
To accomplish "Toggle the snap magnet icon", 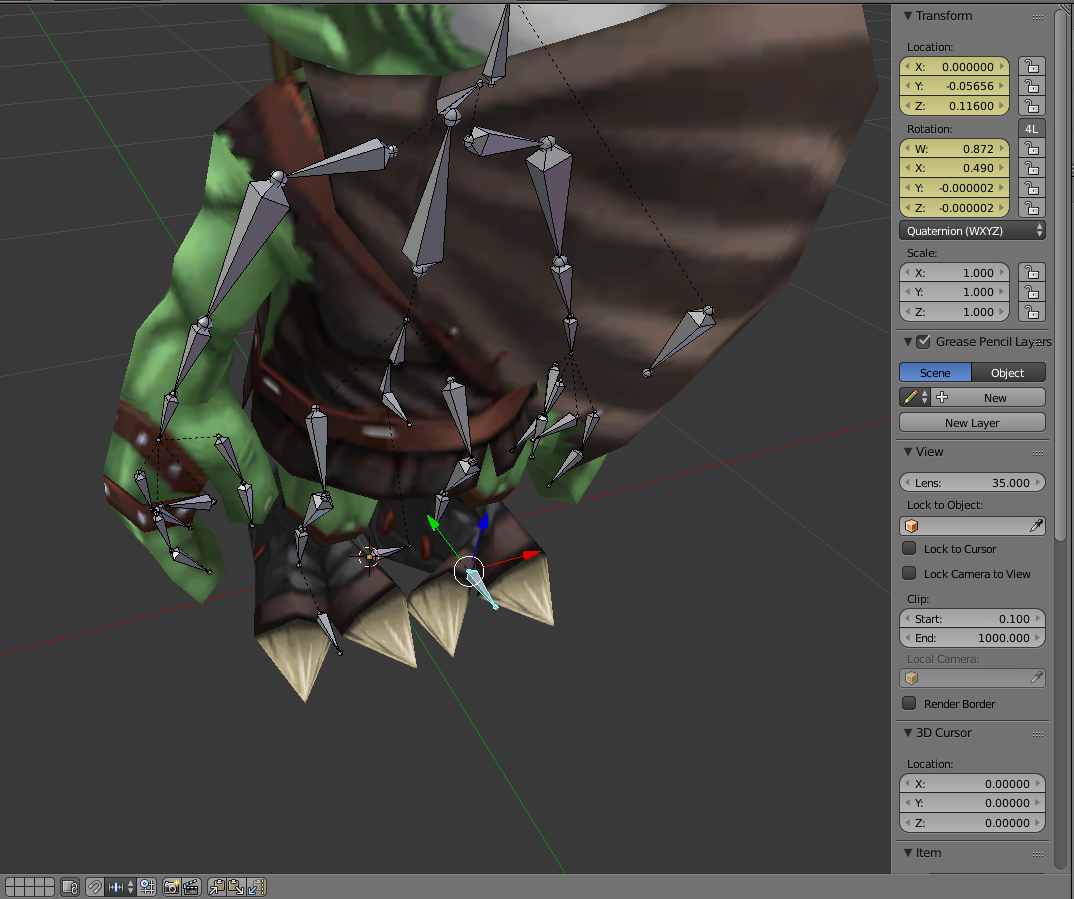I will [95, 887].
